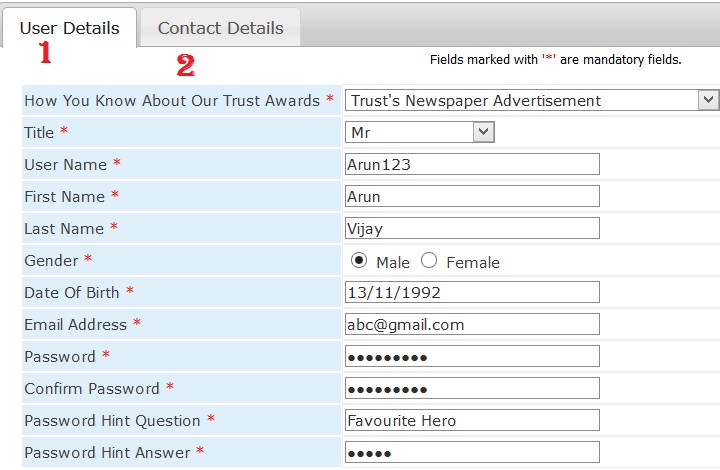Click the Email Address input box
The image size is (720, 470).
tap(471, 324)
